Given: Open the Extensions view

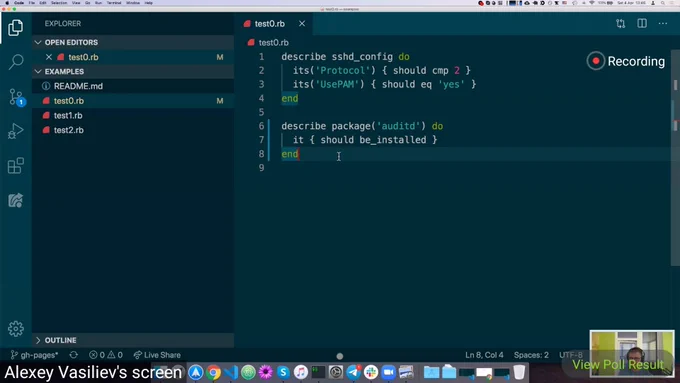Looking at the screenshot, I should coord(16,166).
